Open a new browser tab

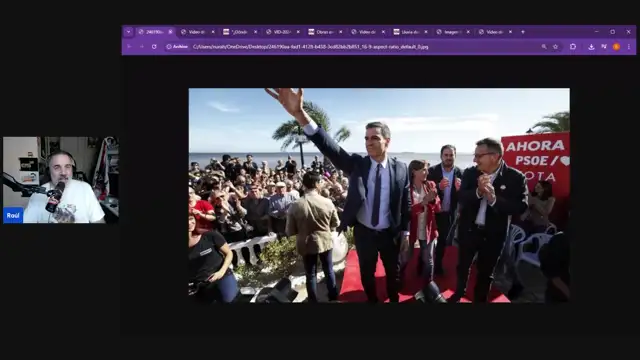(x=523, y=32)
